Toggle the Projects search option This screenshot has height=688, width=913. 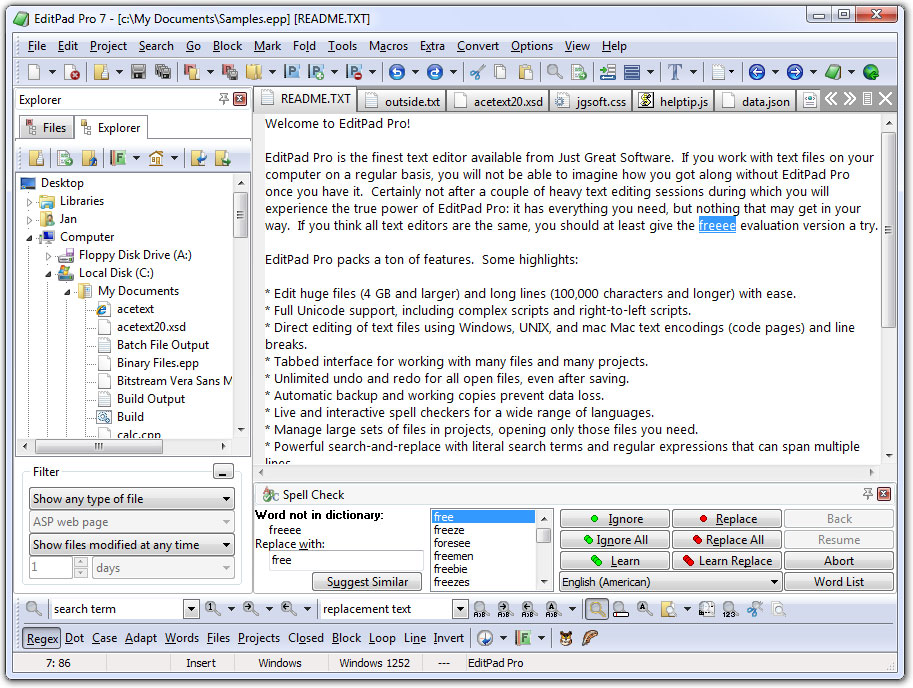pos(259,638)
